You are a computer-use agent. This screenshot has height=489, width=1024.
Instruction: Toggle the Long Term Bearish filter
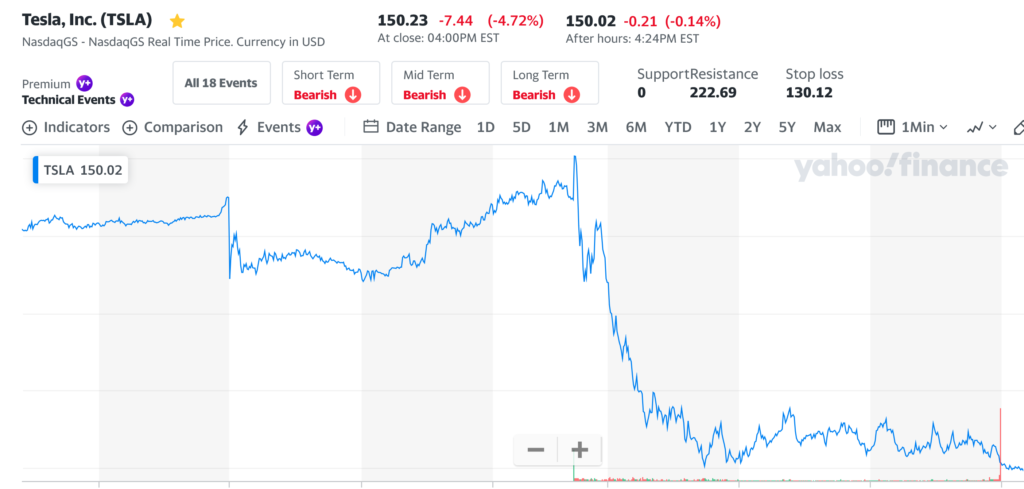[549, 84]
